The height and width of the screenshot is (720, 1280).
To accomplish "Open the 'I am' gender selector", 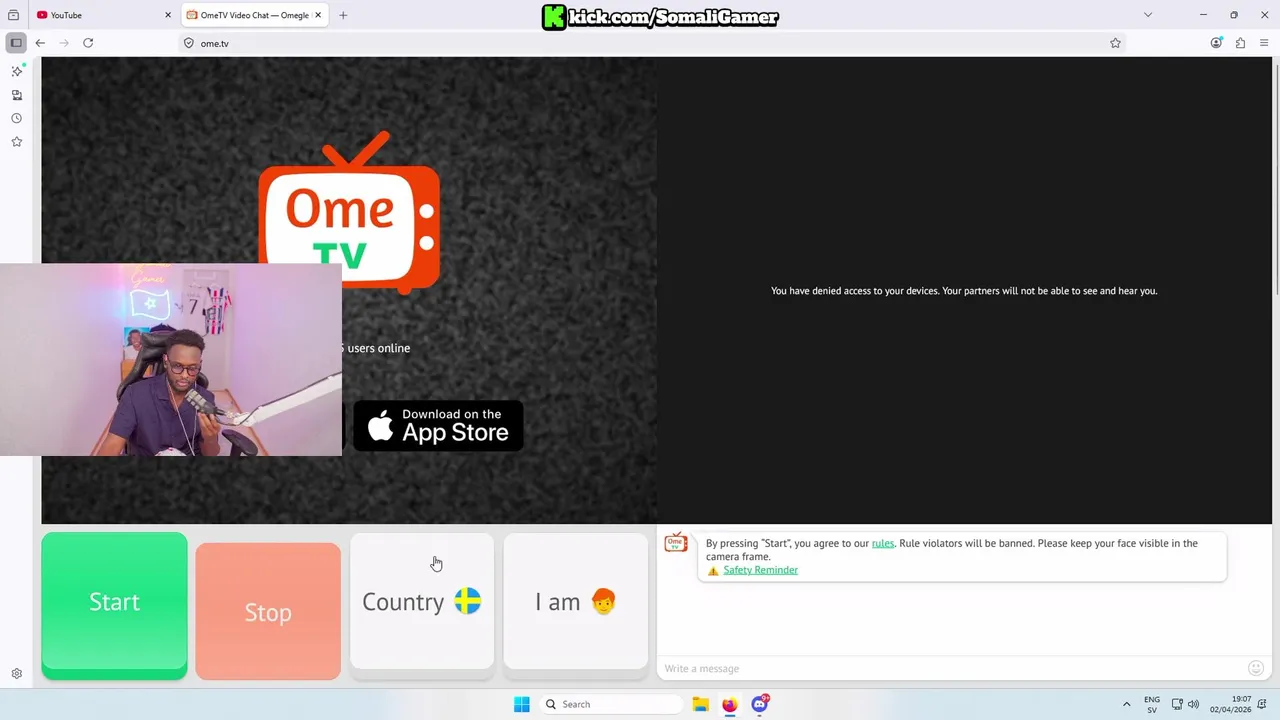I will (x=576, y=601).
